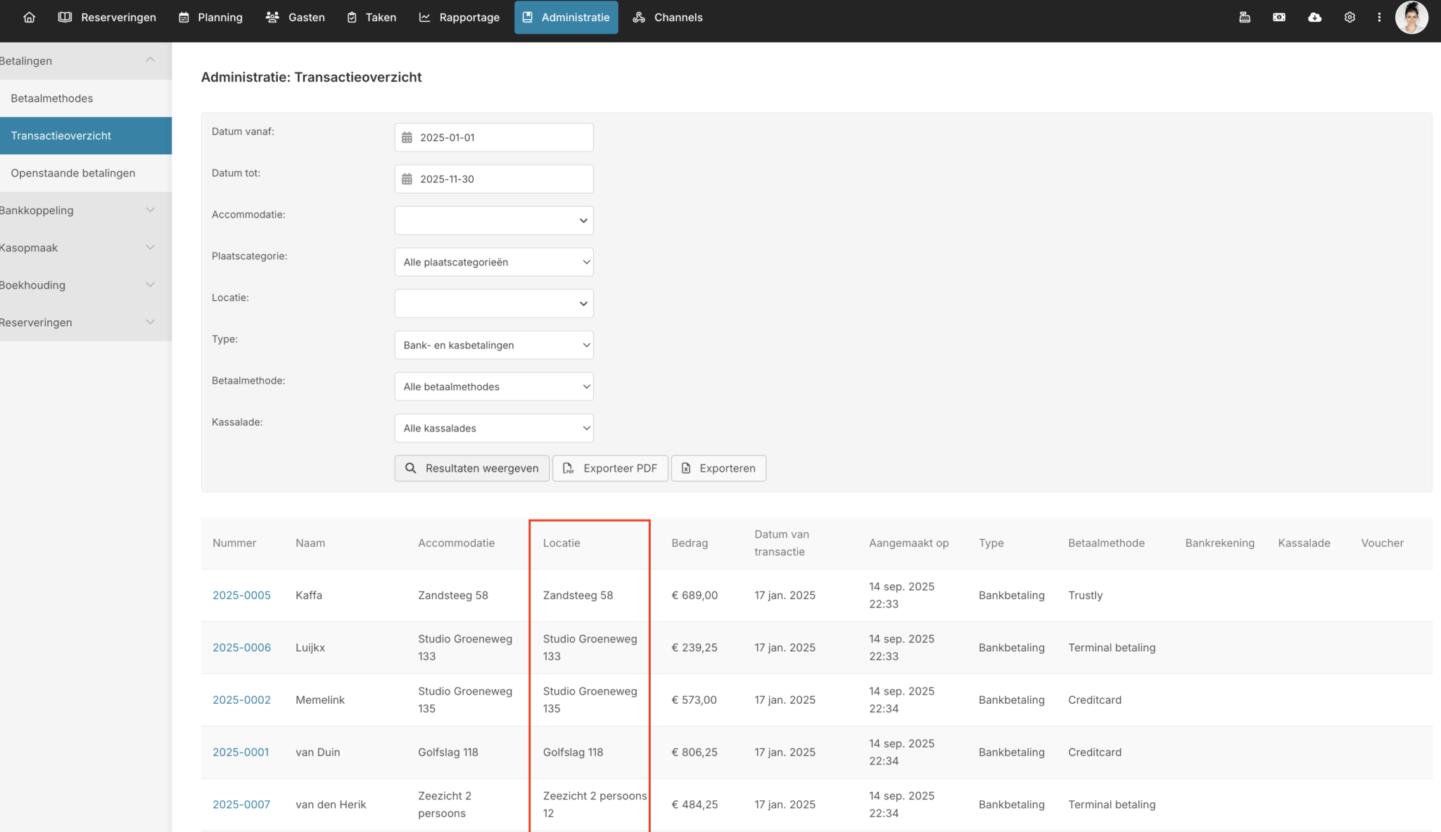Click the home icon in top navigation
The width and height of the screenshot is (1441, 832).
[29, 17]
